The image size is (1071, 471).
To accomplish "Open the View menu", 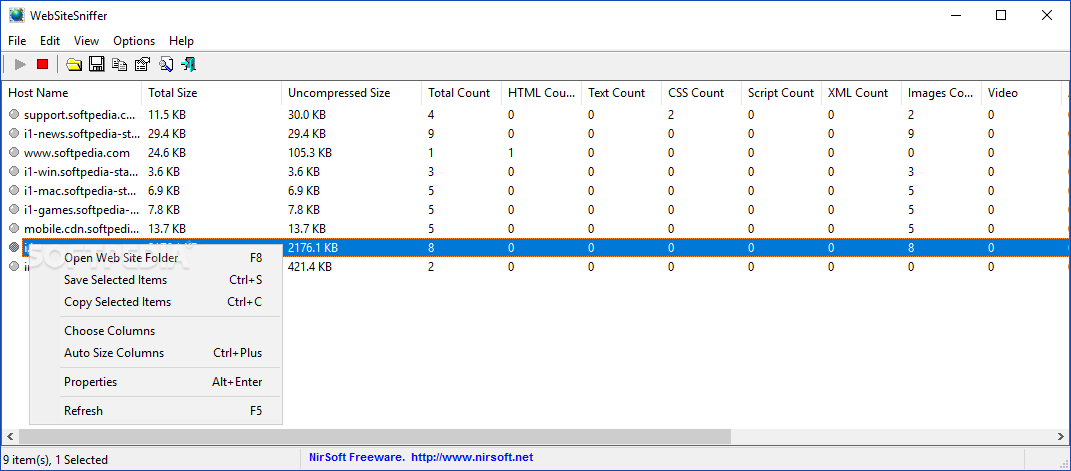I will tap(86, 41).
